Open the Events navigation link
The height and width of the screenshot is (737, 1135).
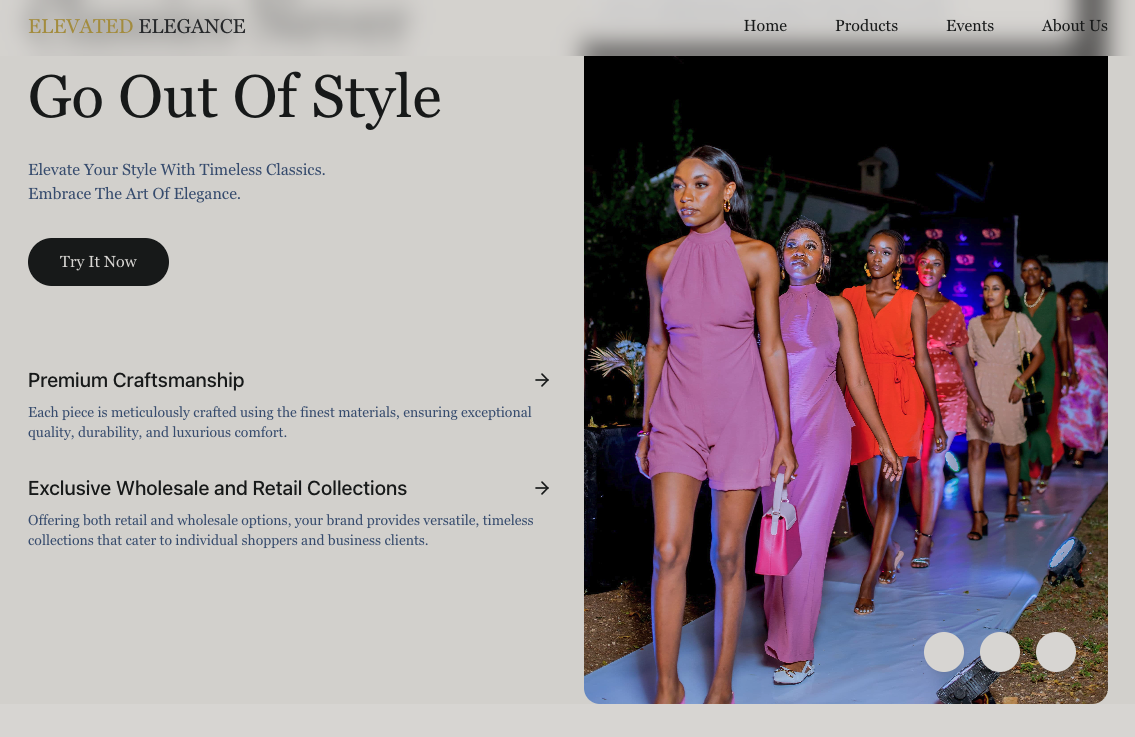969,26
